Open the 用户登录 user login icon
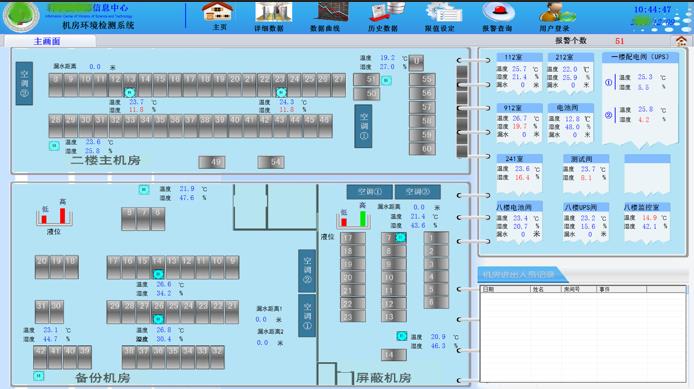Screen dimensions: 694x389 pos(556,12)
